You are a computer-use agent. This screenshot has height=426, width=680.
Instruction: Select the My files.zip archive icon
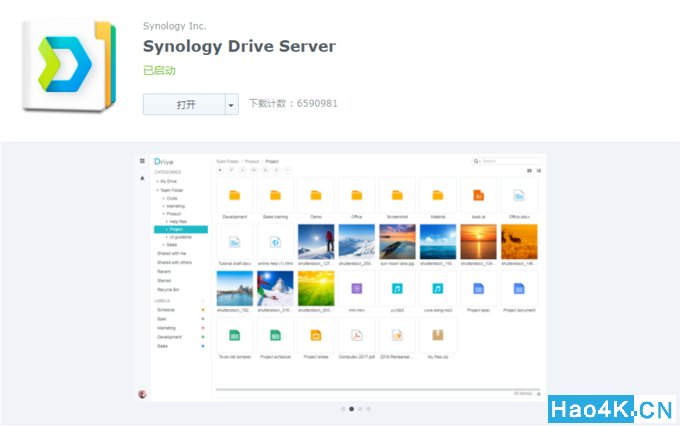pos(438,335)
